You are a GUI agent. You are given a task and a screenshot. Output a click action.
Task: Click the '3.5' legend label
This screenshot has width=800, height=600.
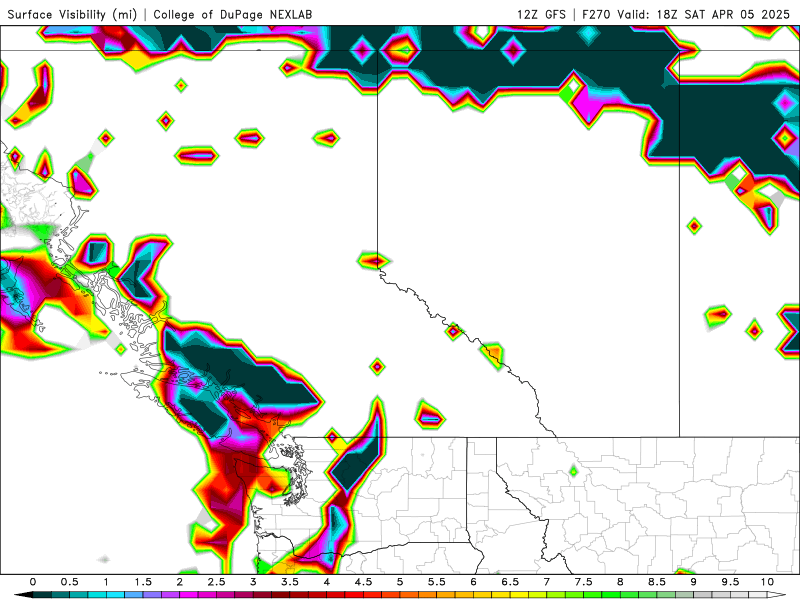pos(290,582)
